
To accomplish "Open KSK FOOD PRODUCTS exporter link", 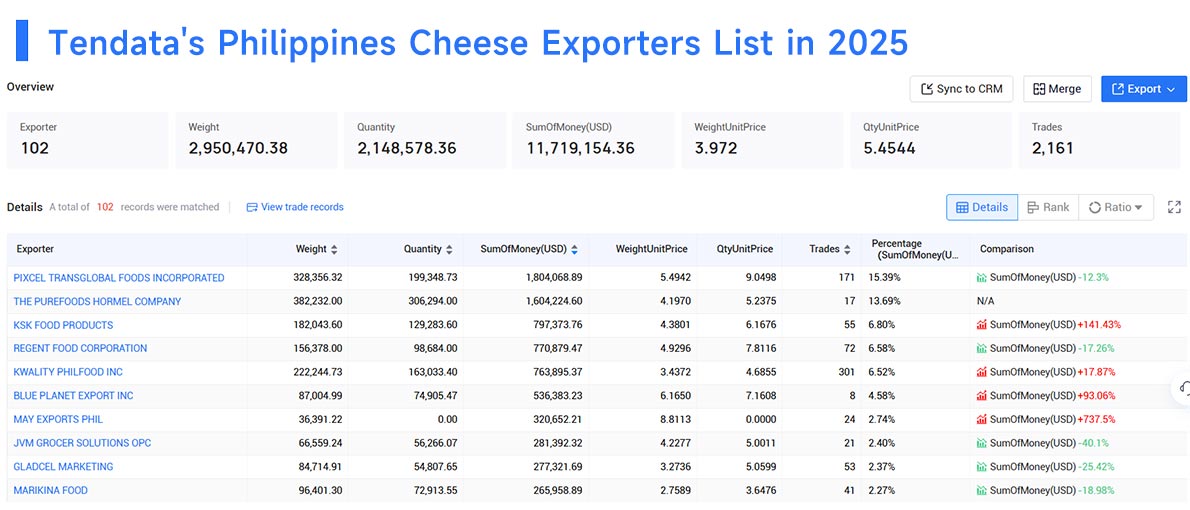I will click(63, 325).
